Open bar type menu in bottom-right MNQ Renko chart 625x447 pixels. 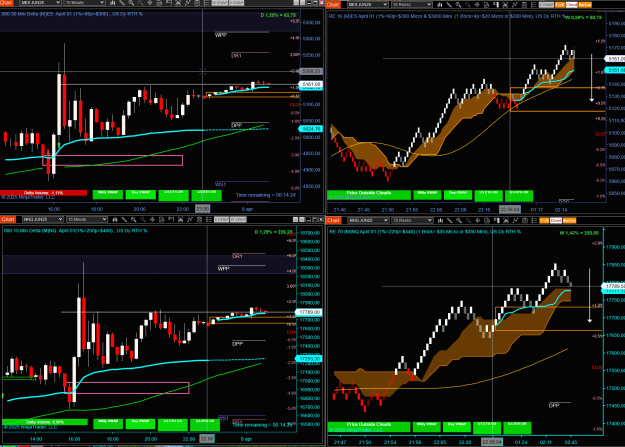440,221
